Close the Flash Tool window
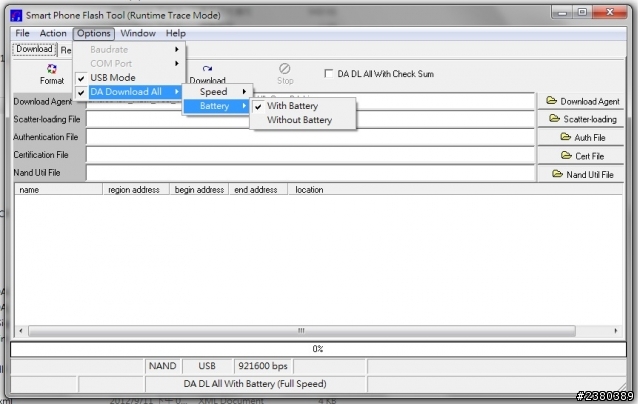The image size is (640, 404). pyautogui.click(x=610, y=13)
